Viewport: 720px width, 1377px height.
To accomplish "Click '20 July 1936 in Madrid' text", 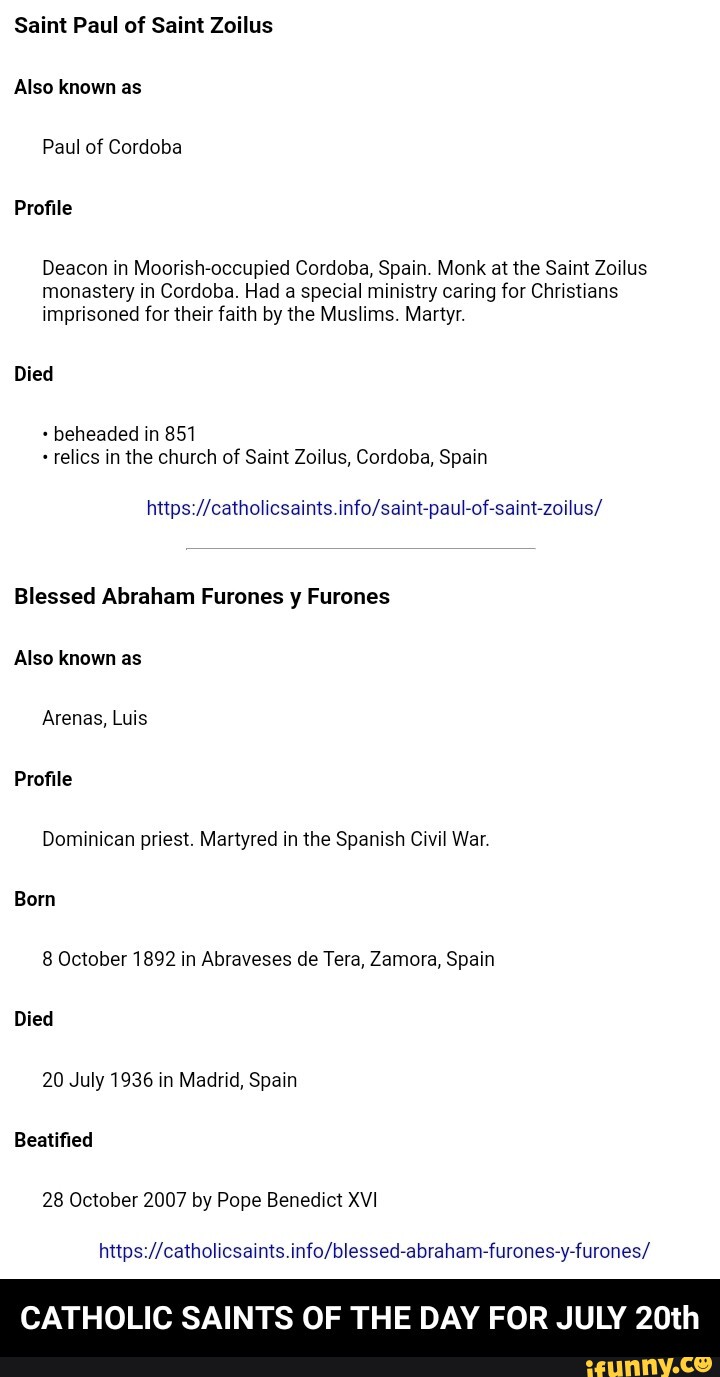I will 170,1080.
